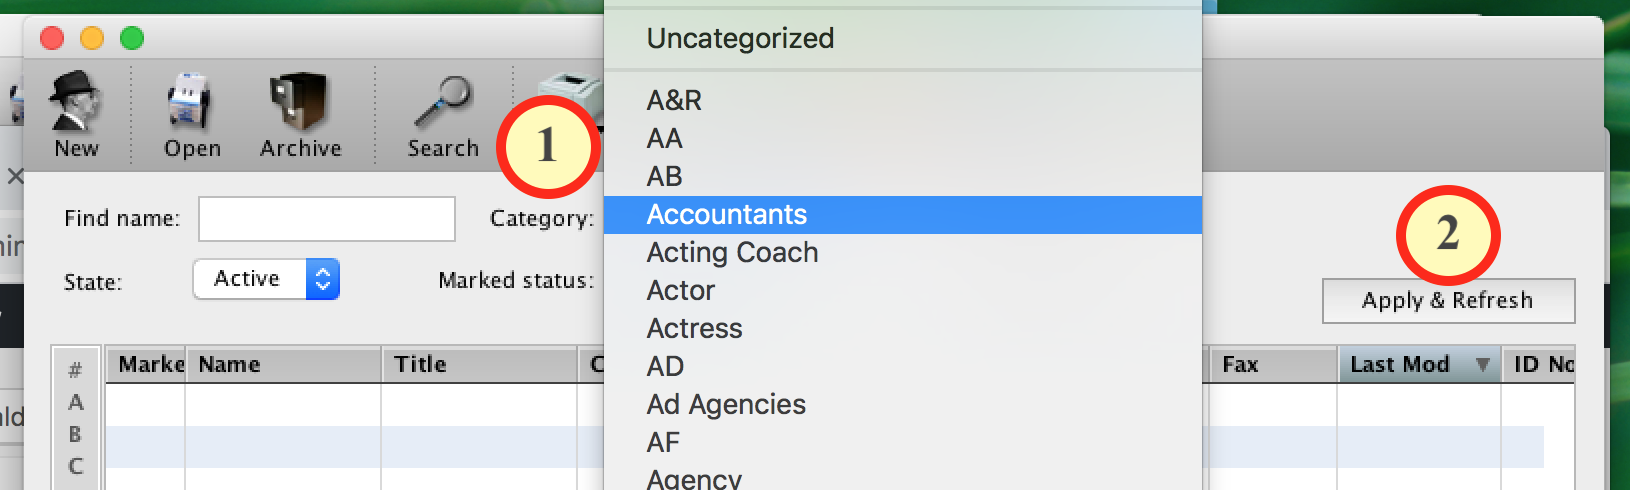This screenshot has height=490, width=1630.
Task: Open the Open toolbar icon
Action: (x=191, y=103)
